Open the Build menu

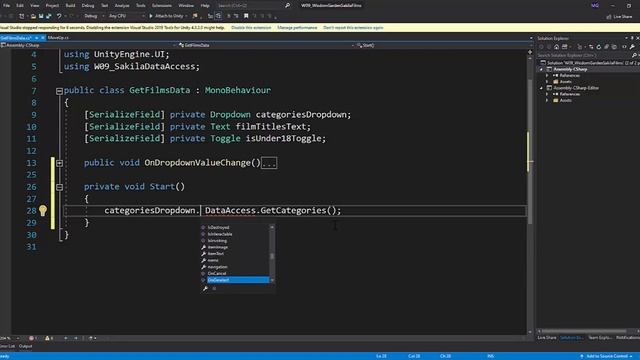pyautogui.click(x=70, y=6)
